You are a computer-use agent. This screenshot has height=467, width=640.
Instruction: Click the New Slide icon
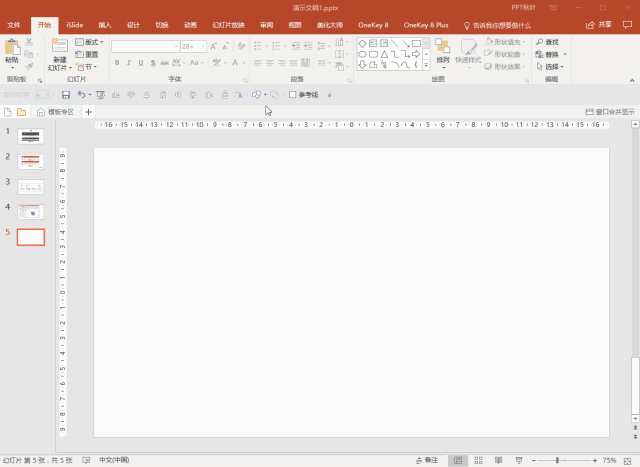pos(60,46)
